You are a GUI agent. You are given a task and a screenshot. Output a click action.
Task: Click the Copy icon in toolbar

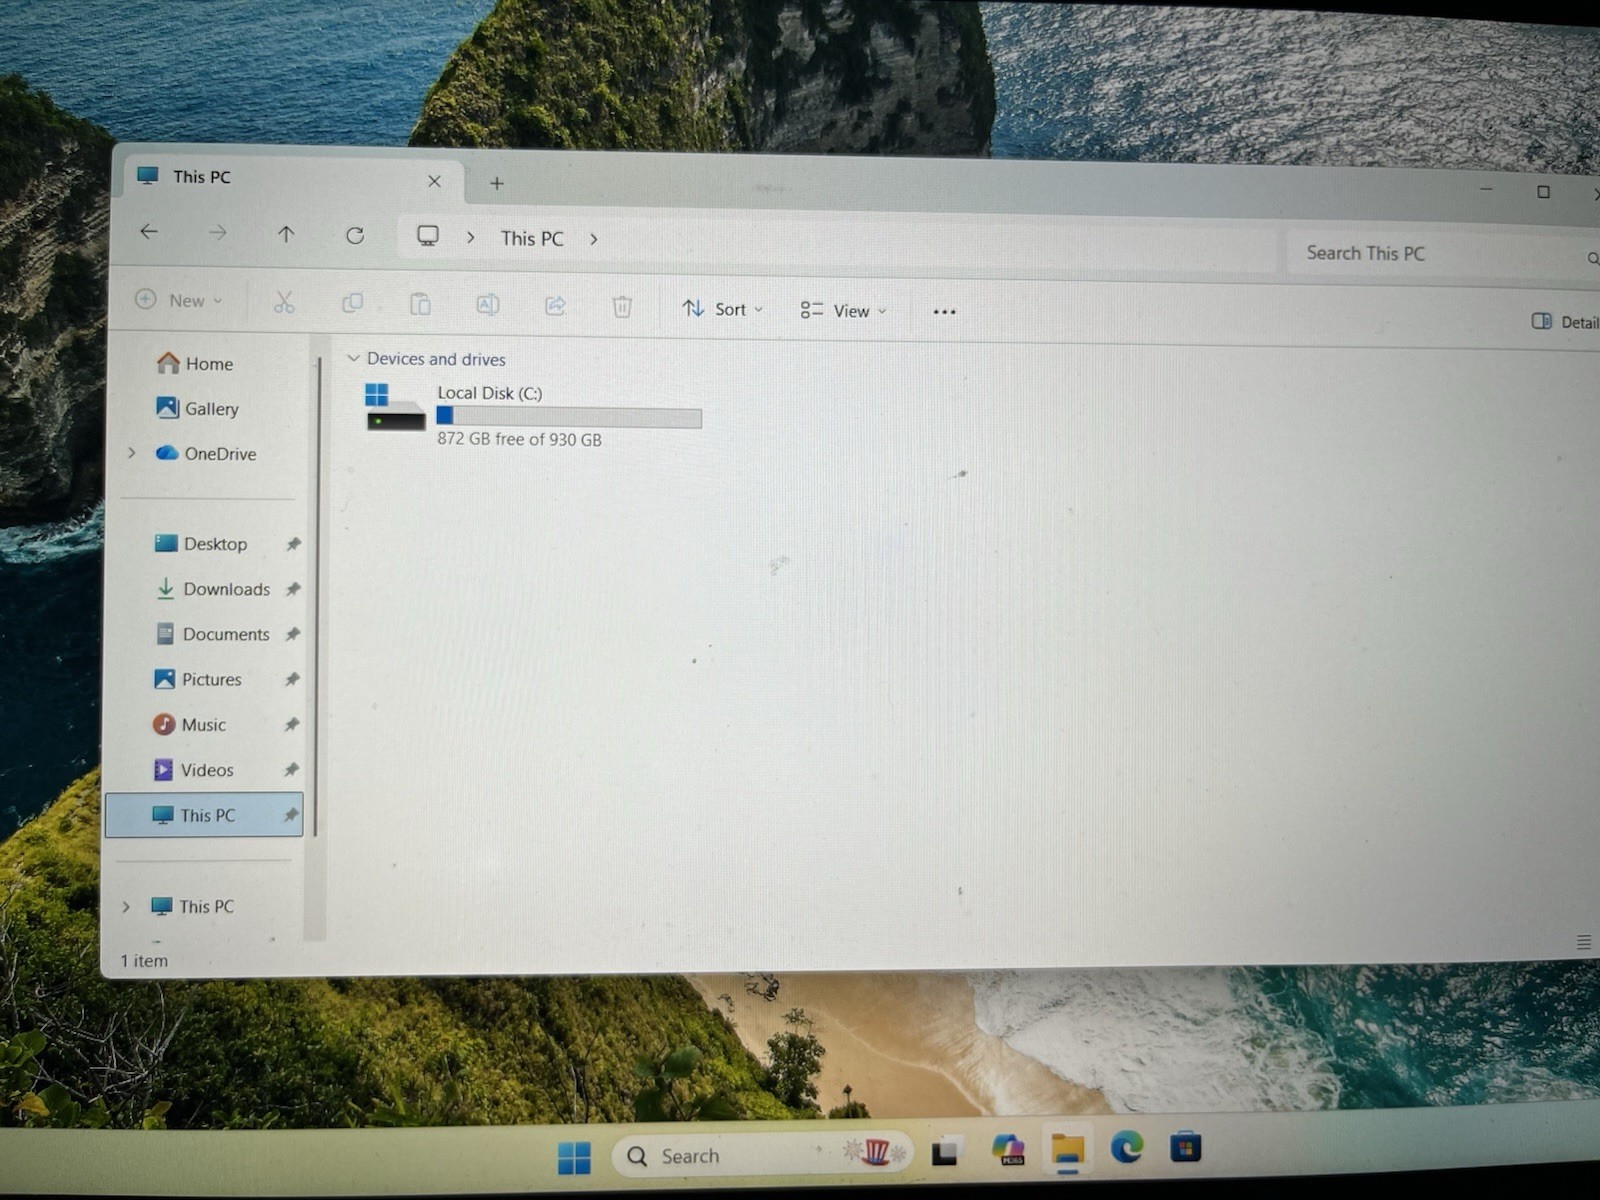point(352,303)
